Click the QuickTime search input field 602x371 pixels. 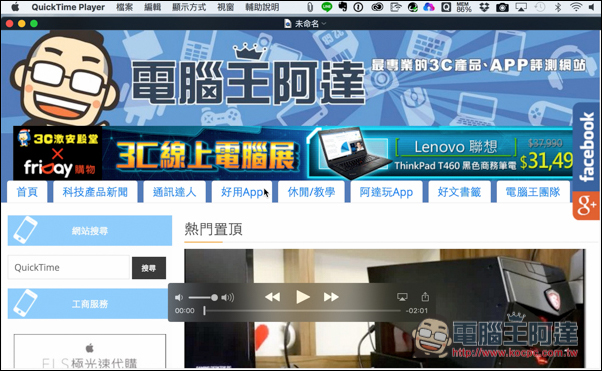click(69, 267)
